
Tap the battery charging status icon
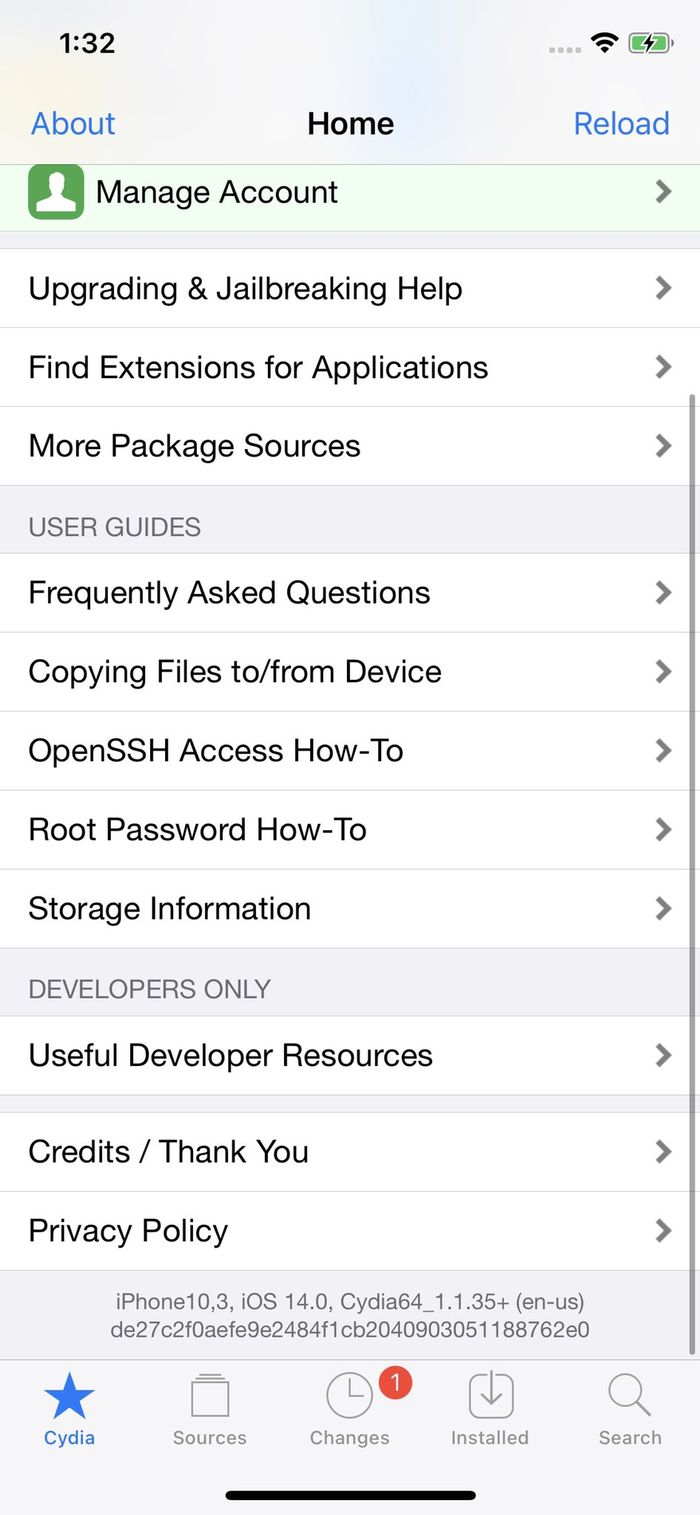(651, 44)
